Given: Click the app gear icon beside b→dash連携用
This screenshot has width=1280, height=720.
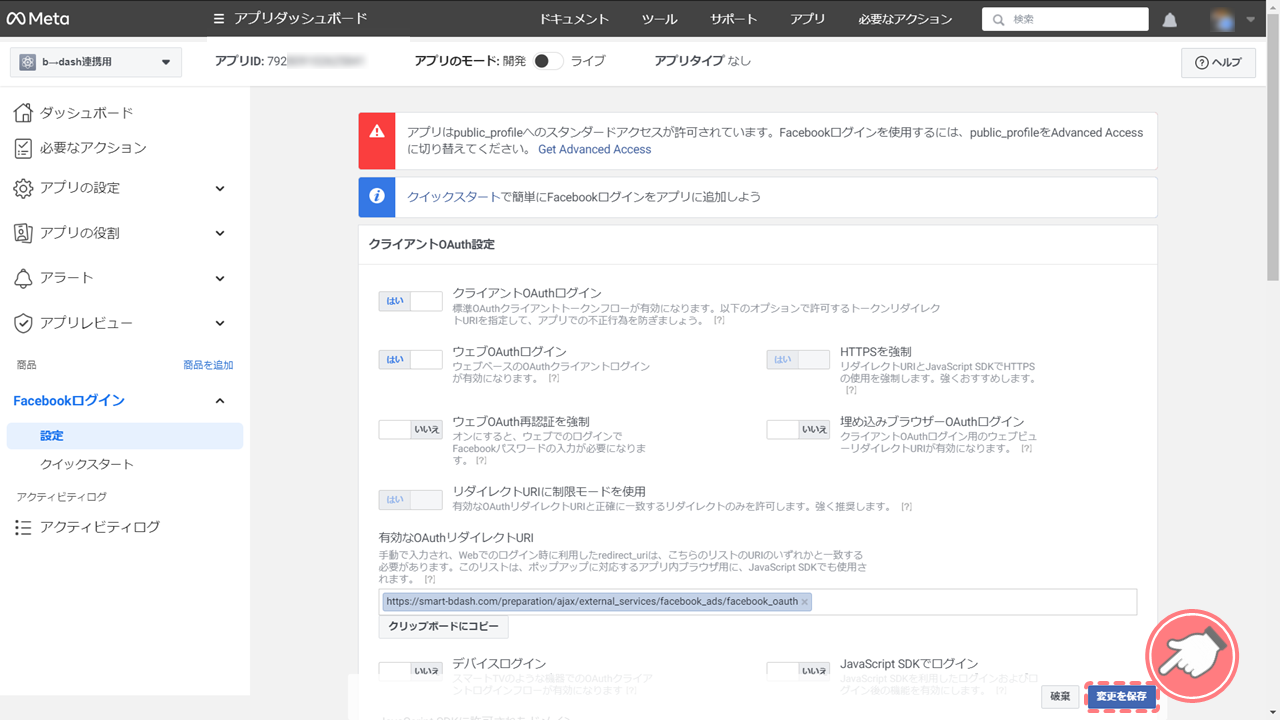Looking at the screenshot, I should (27, 62).
